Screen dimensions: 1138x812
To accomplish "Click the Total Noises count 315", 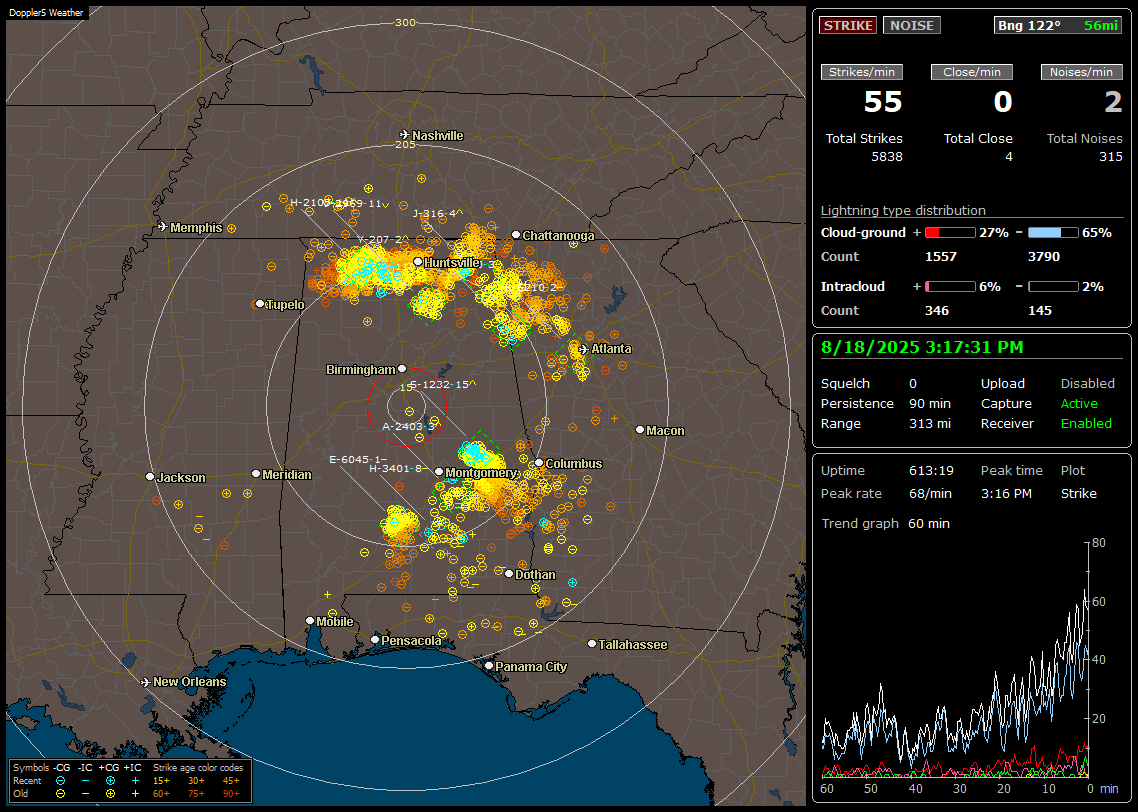I will 1110,157.
